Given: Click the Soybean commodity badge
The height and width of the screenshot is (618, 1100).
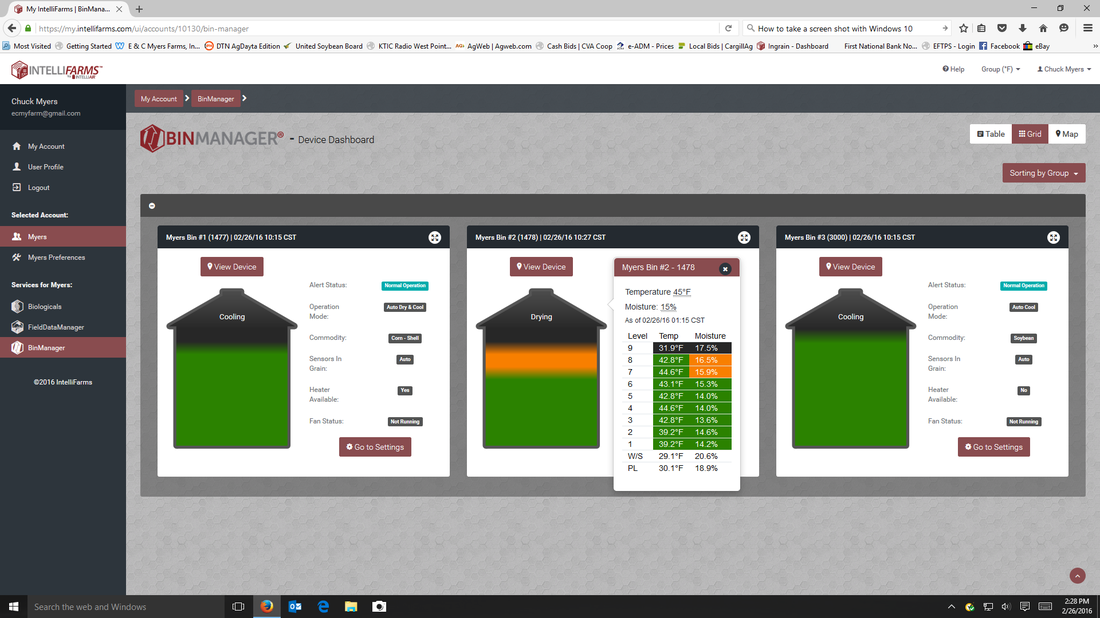Looking at the screenshot, I should click(x=1024, y=338).
